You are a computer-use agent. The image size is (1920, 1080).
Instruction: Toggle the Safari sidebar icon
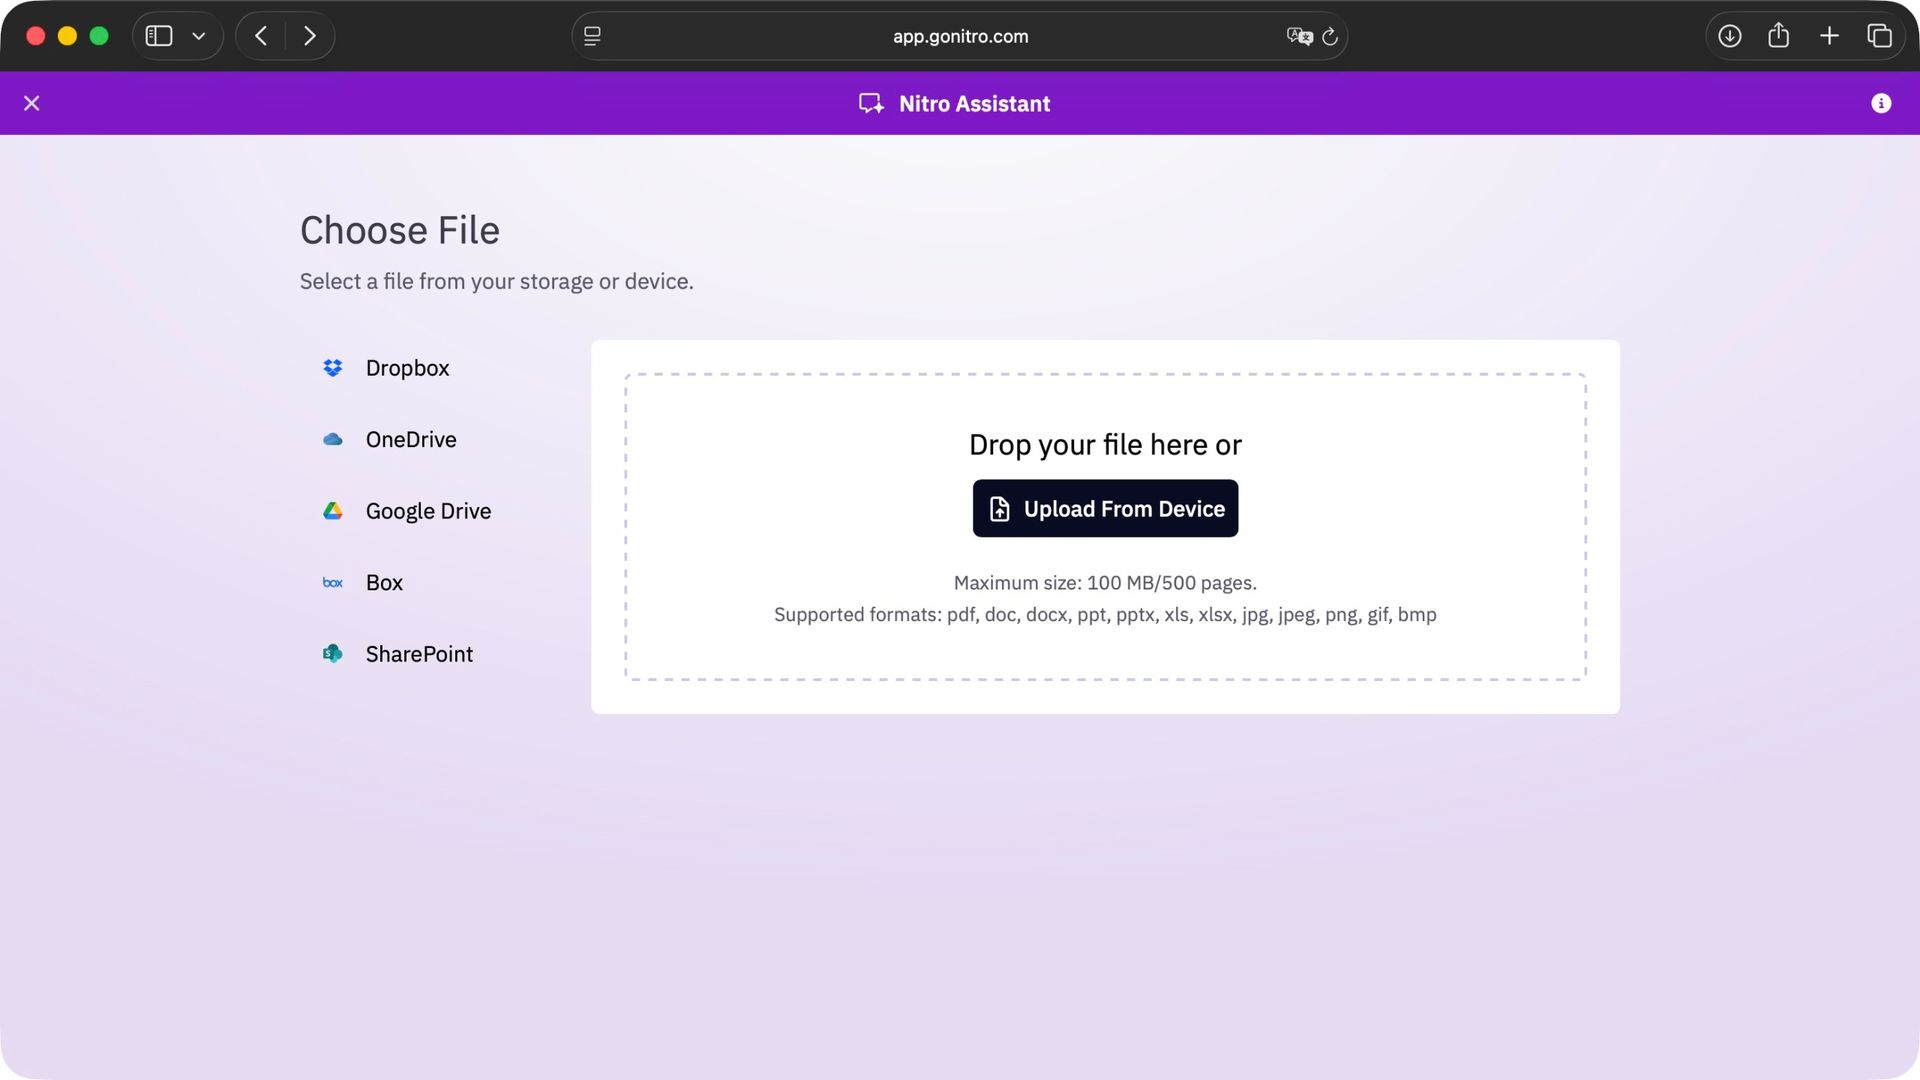(159, 36)
